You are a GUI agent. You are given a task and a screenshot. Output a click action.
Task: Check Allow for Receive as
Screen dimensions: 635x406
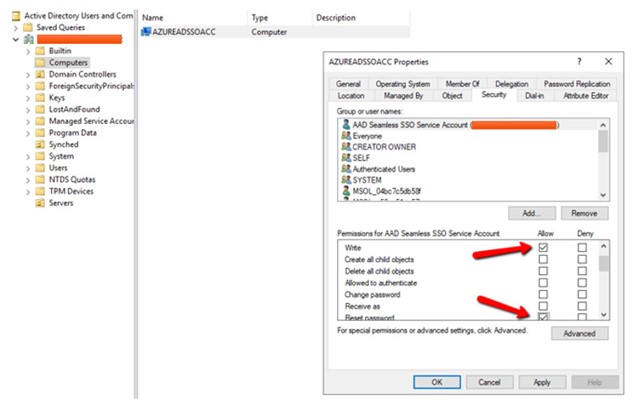tap(543, 306)
